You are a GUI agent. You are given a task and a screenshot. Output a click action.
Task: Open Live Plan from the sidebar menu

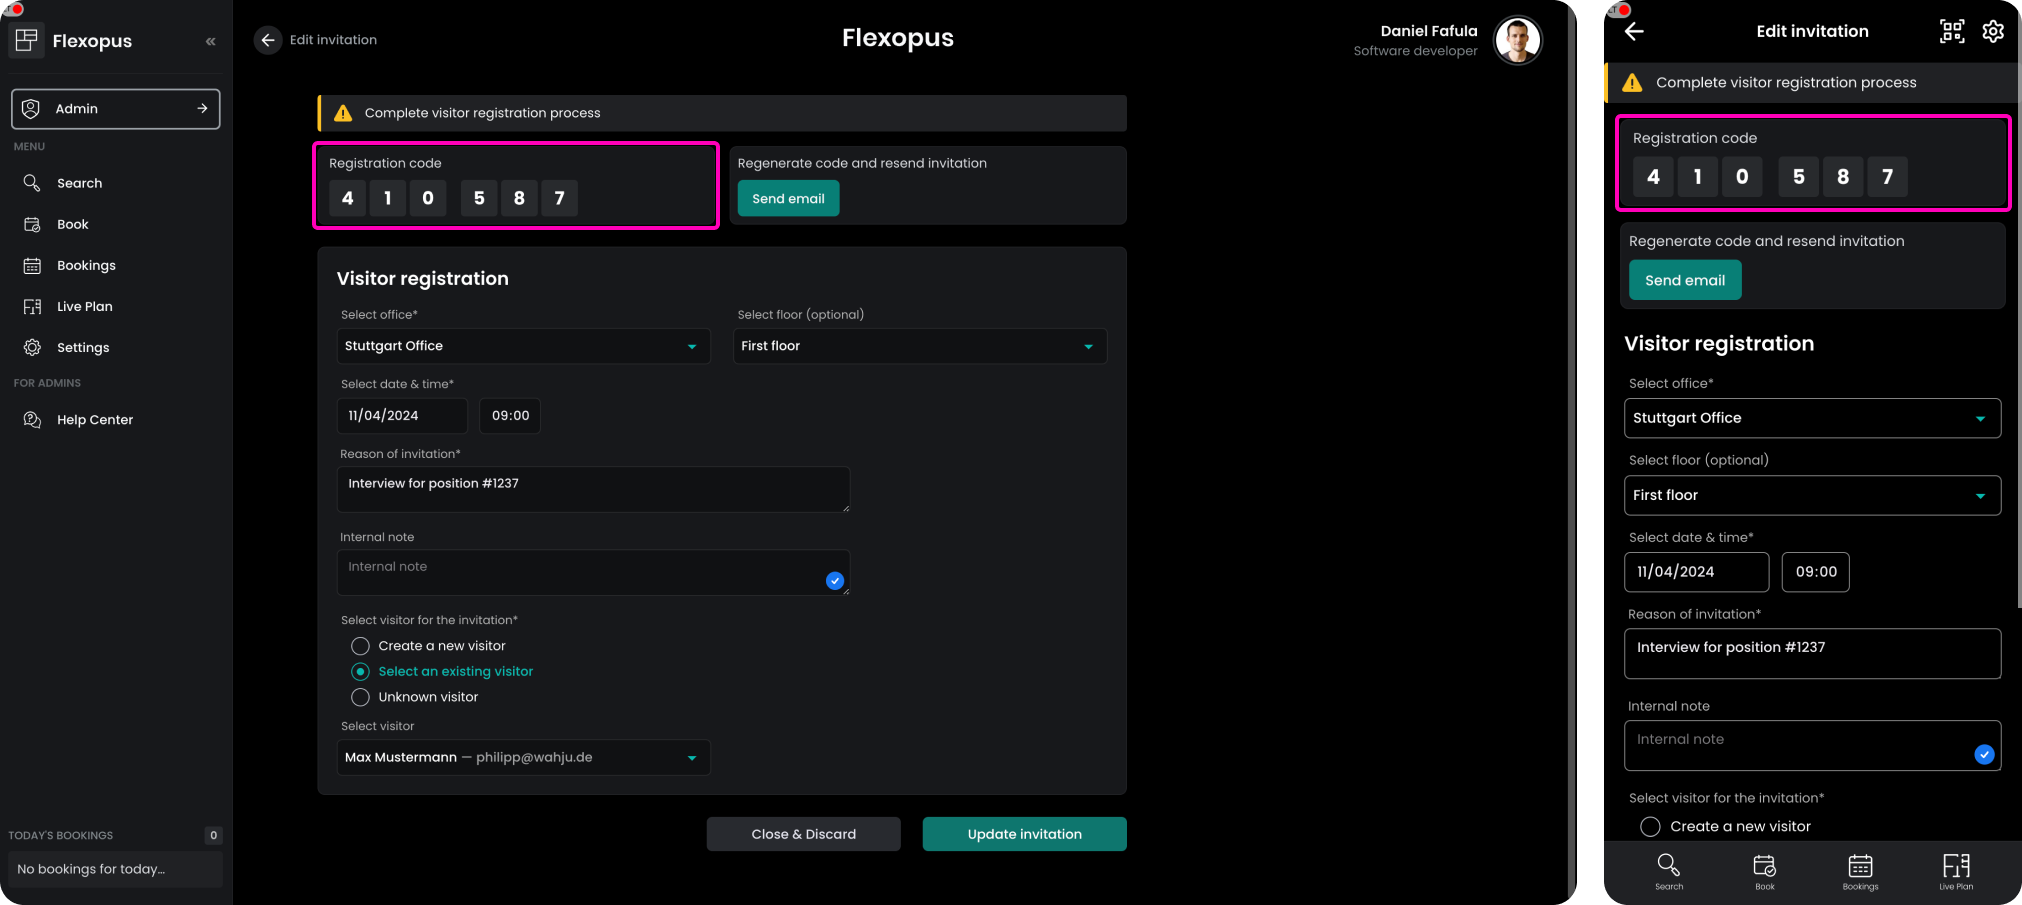85,307
